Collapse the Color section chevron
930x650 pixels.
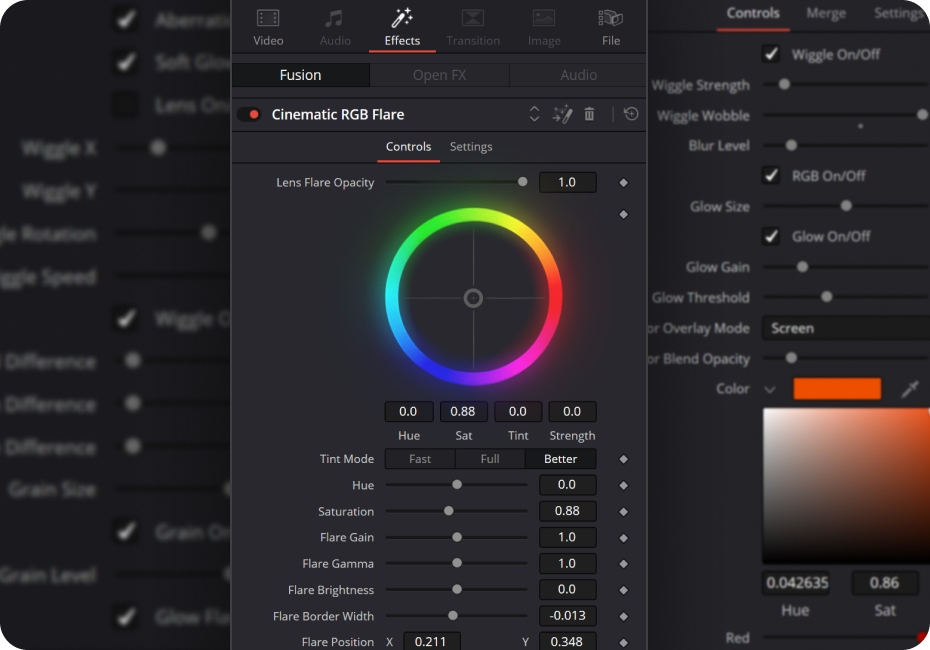click(x=770, y=389)
